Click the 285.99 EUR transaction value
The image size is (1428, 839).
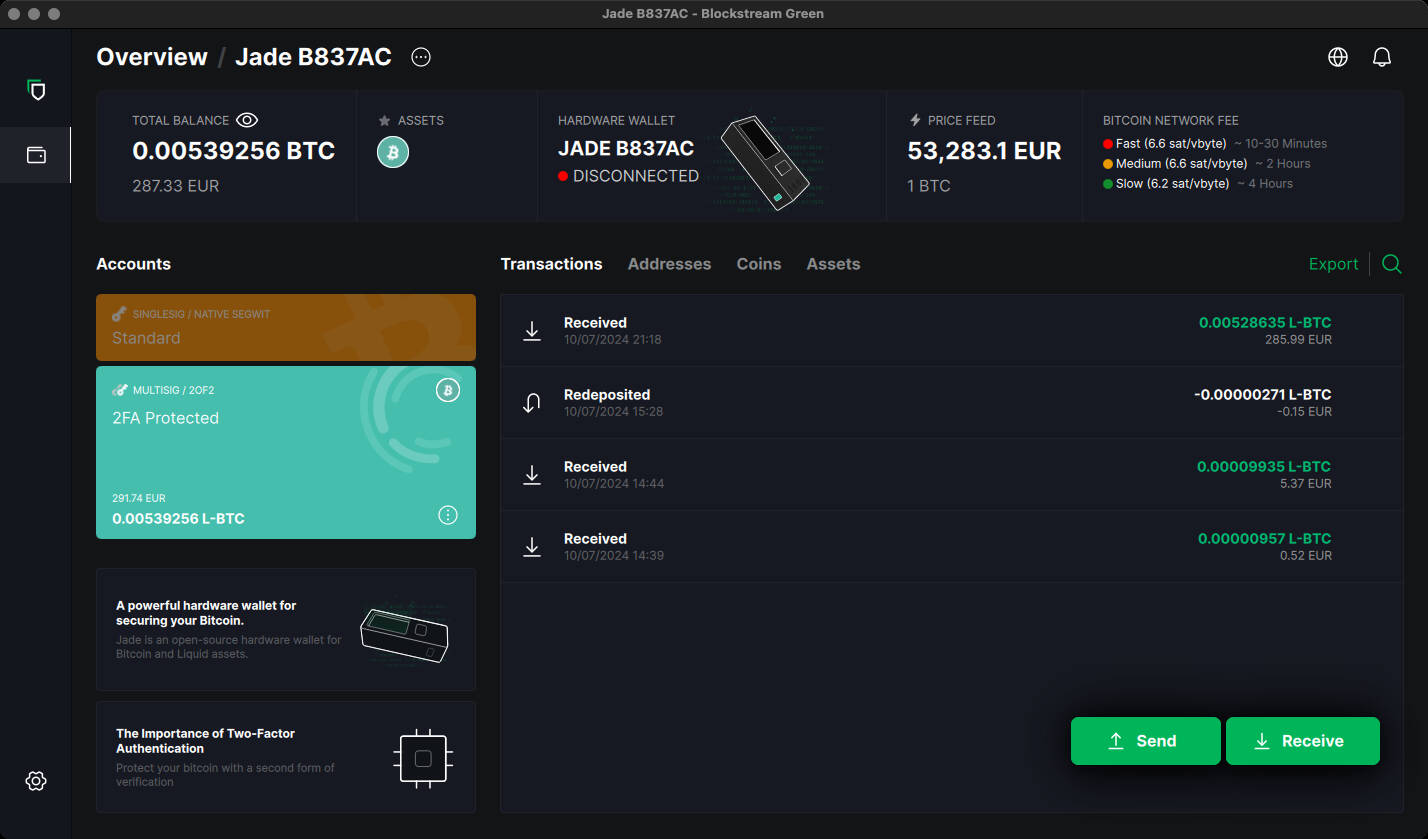point(1298,340)
